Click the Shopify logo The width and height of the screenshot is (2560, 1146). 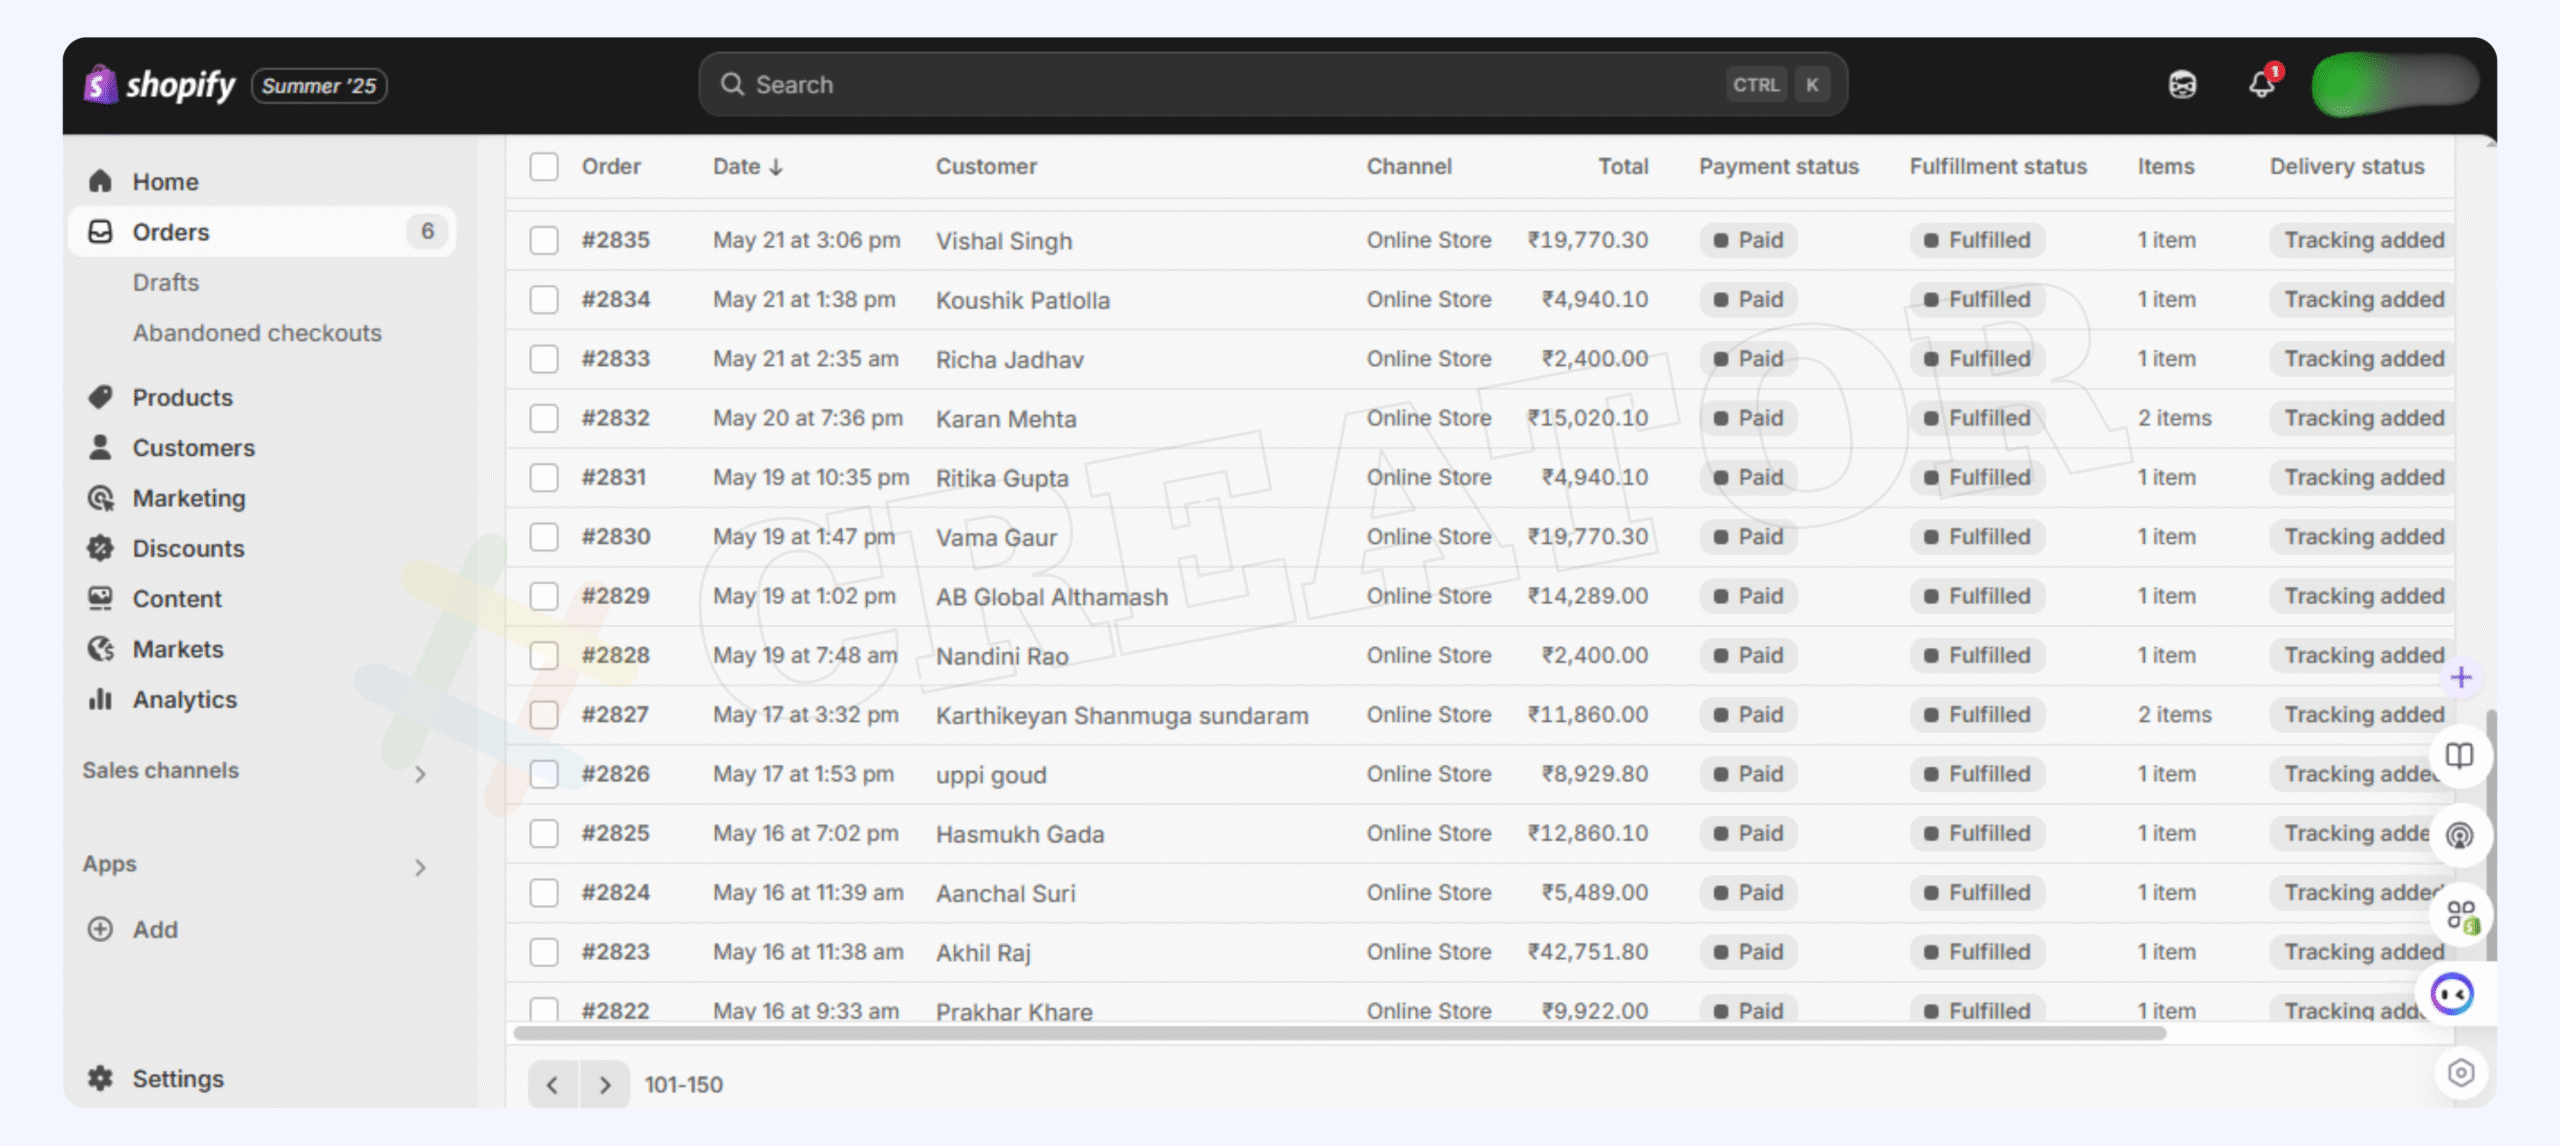[x=160, y=85]
